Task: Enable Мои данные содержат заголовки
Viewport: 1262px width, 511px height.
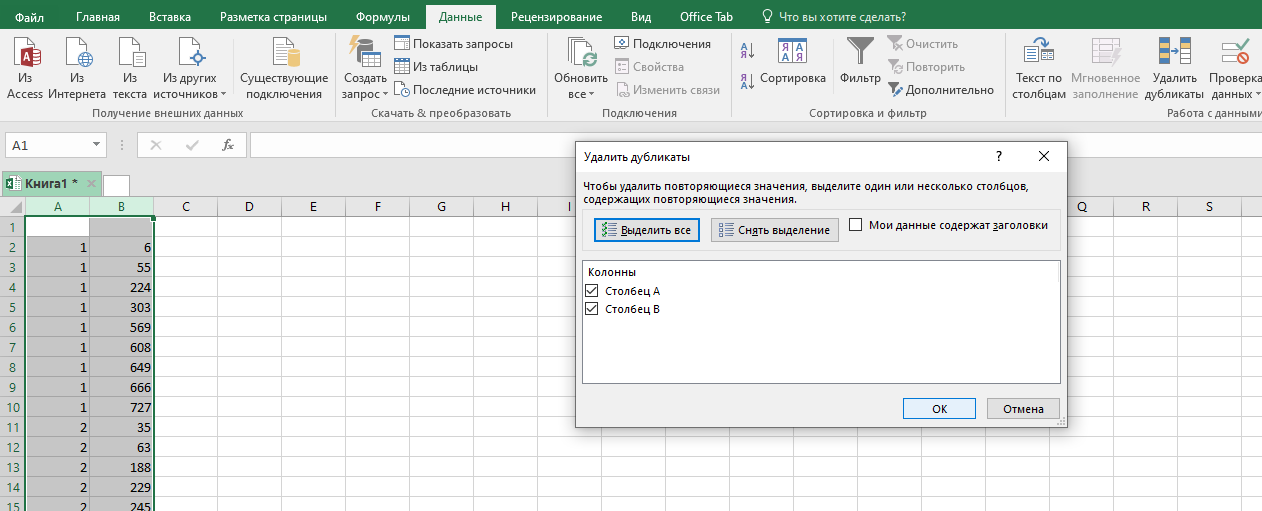Action: click(856, 225)
